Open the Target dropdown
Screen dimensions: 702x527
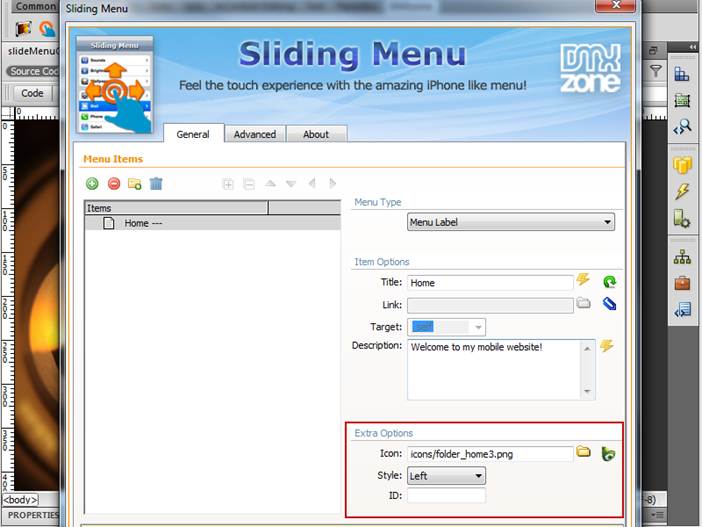point(446,327)
